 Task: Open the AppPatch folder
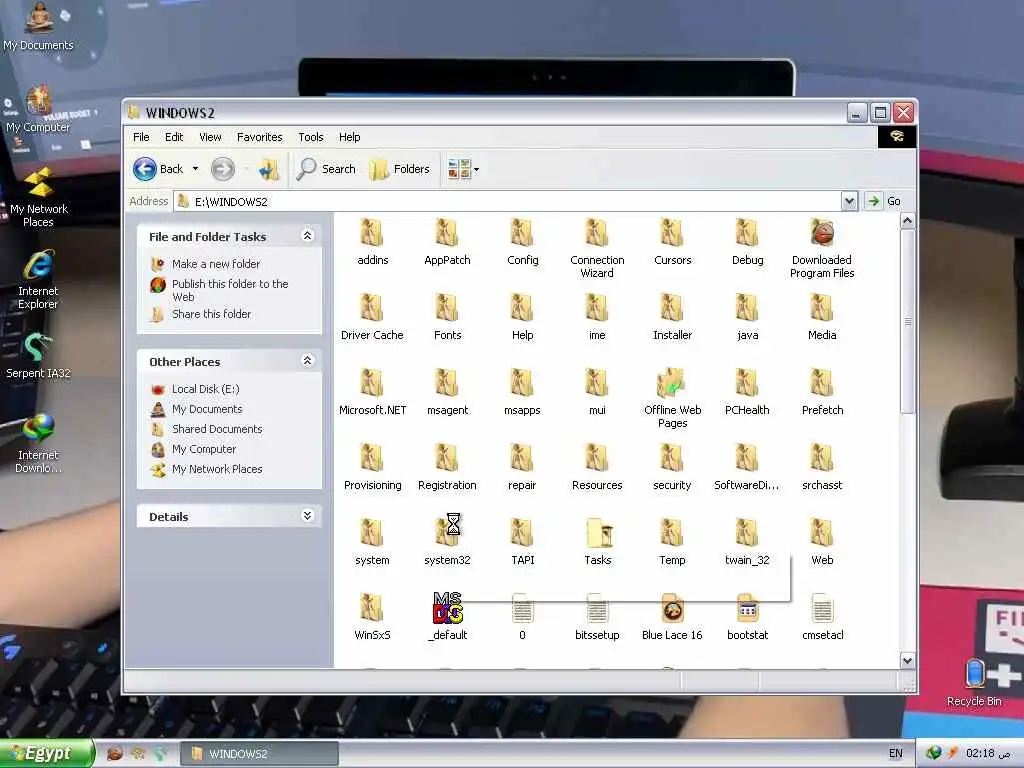(x=447, y=242)
